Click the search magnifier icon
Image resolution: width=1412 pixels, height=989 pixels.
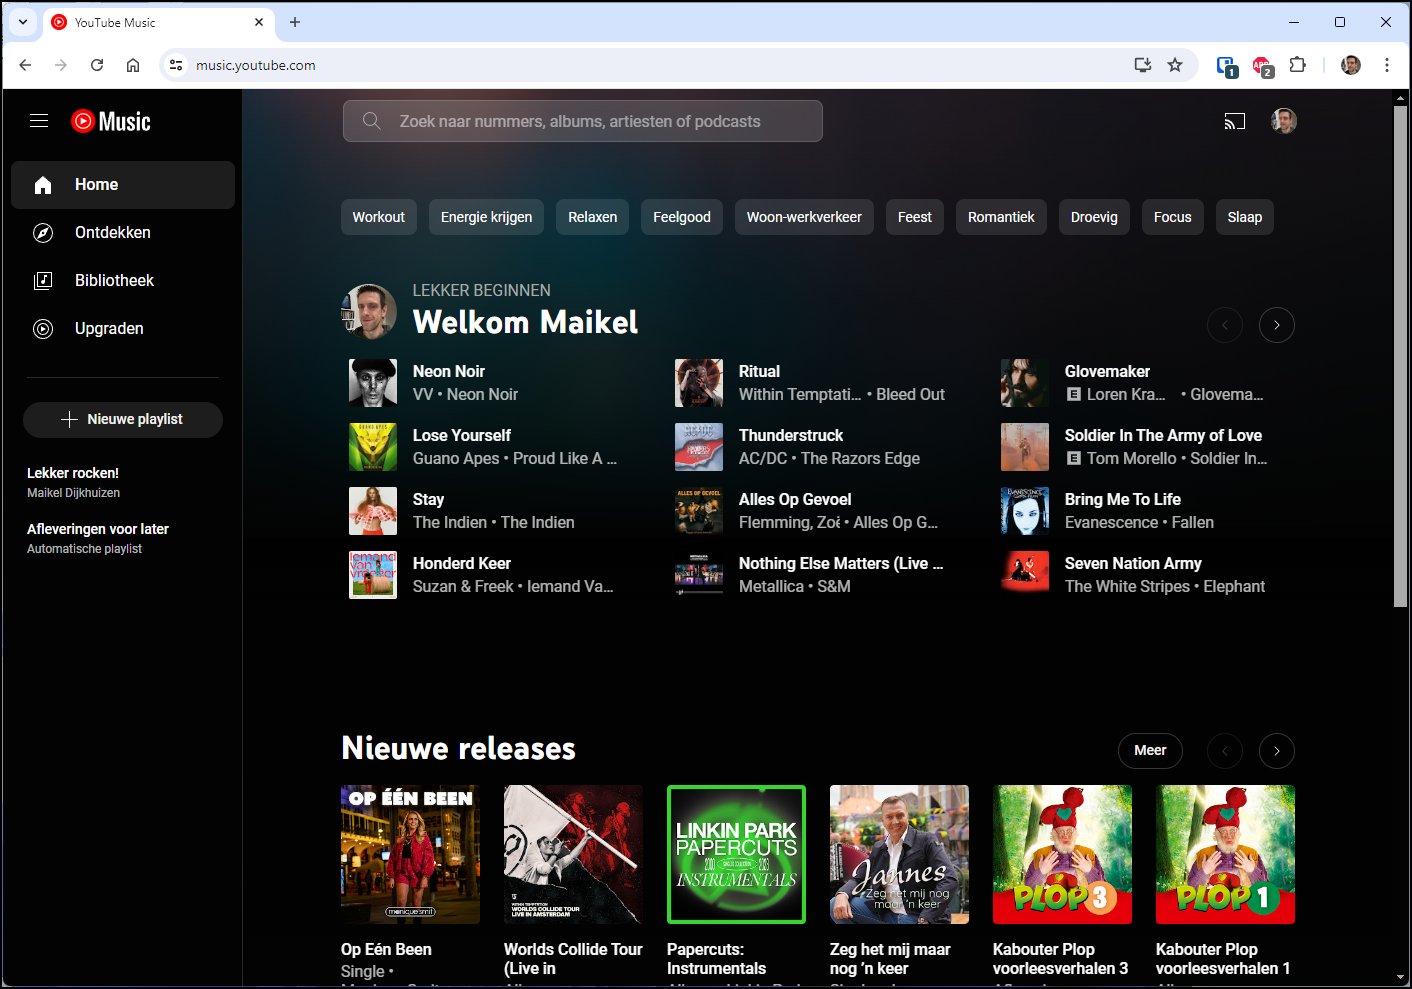point(371,121)
